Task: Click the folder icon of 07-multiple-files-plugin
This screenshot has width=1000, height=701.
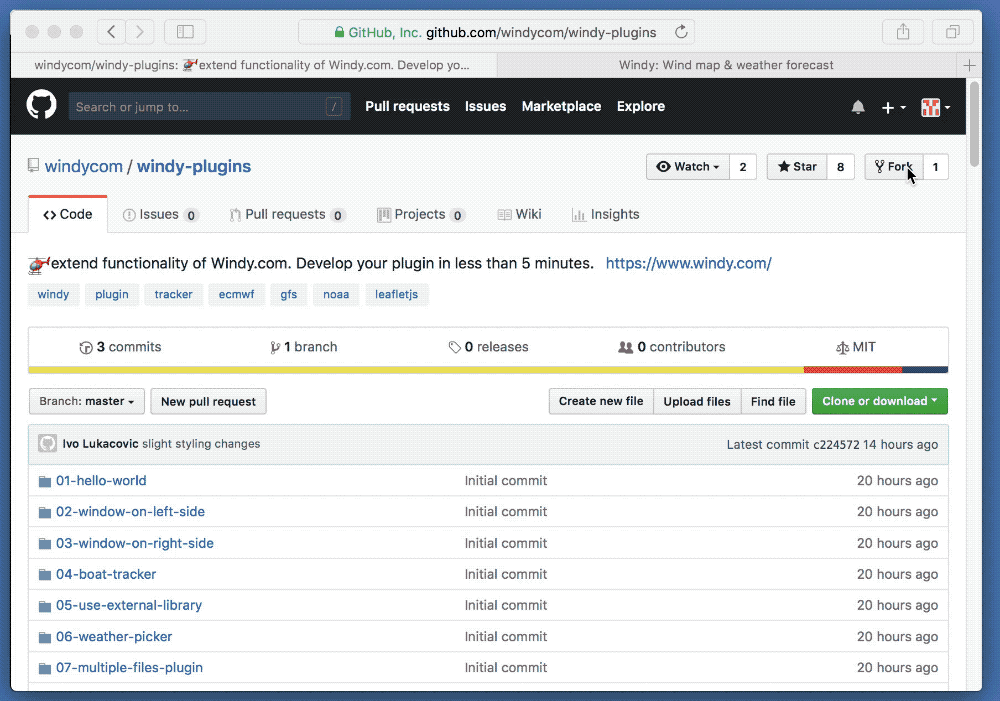Action: click(45, 668)
